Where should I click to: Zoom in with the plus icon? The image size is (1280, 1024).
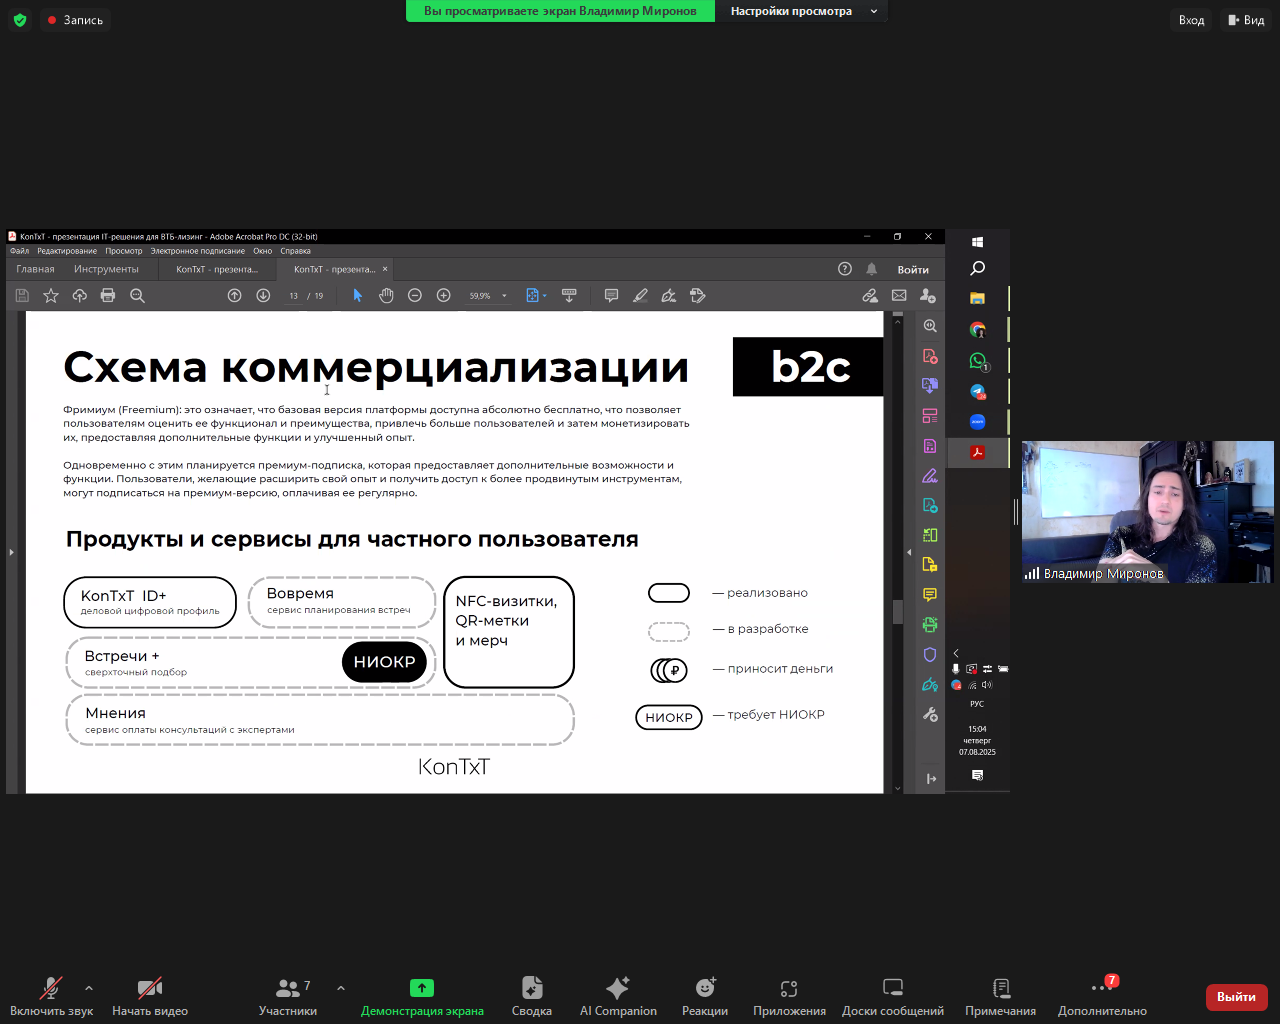pyautogui.click(x=443, y=295)
